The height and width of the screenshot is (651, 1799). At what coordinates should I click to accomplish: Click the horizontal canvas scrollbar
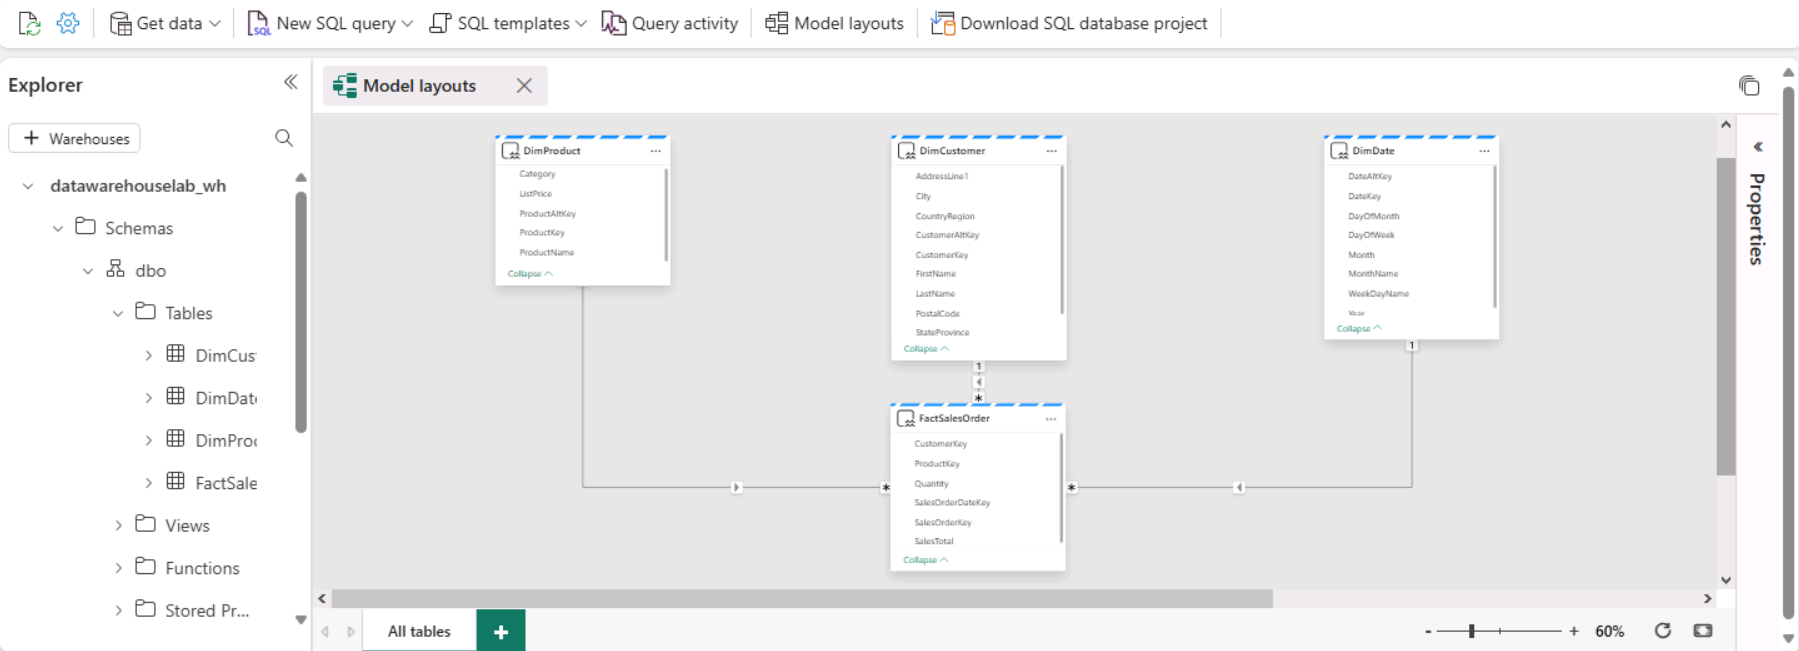point(802,598)
